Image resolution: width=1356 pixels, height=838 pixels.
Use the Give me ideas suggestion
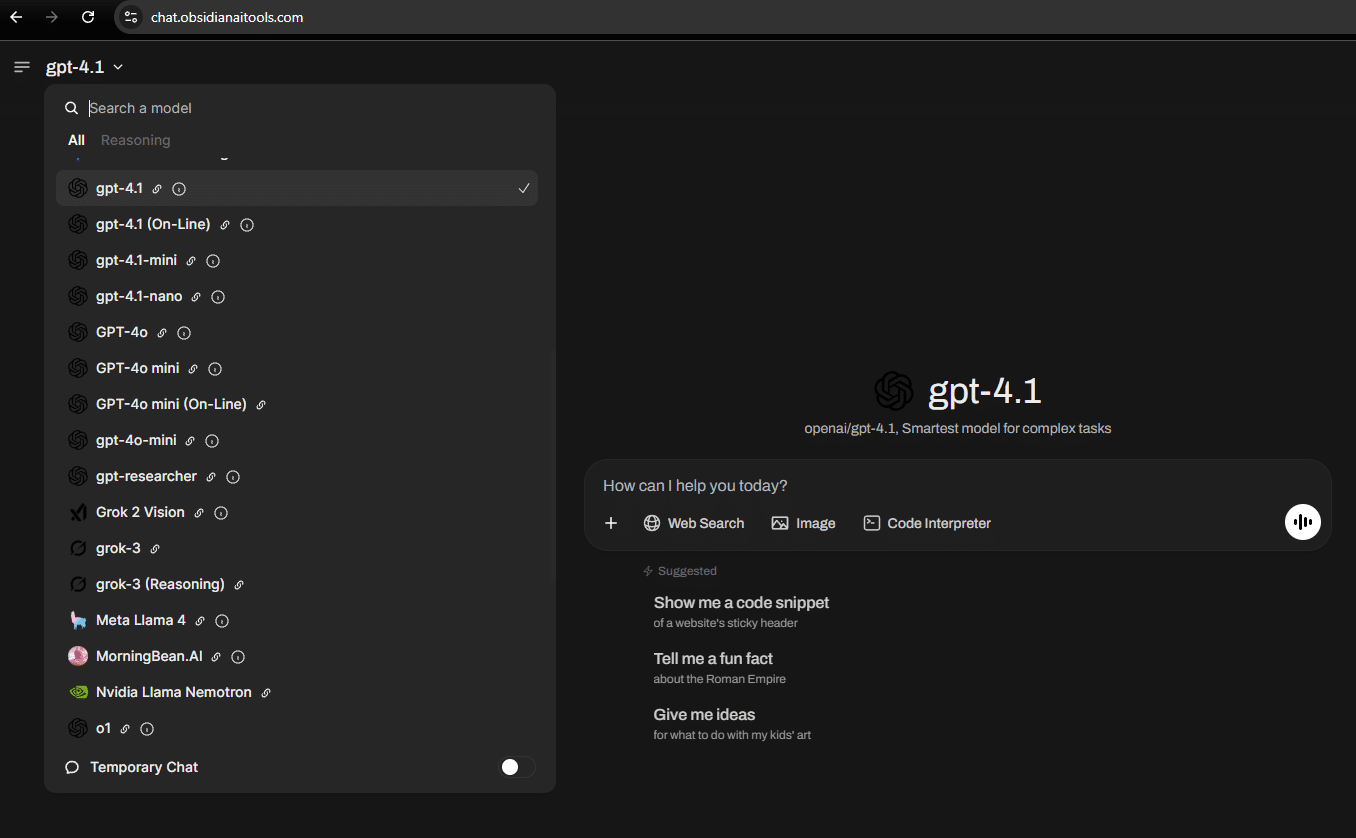click(732, 723)
